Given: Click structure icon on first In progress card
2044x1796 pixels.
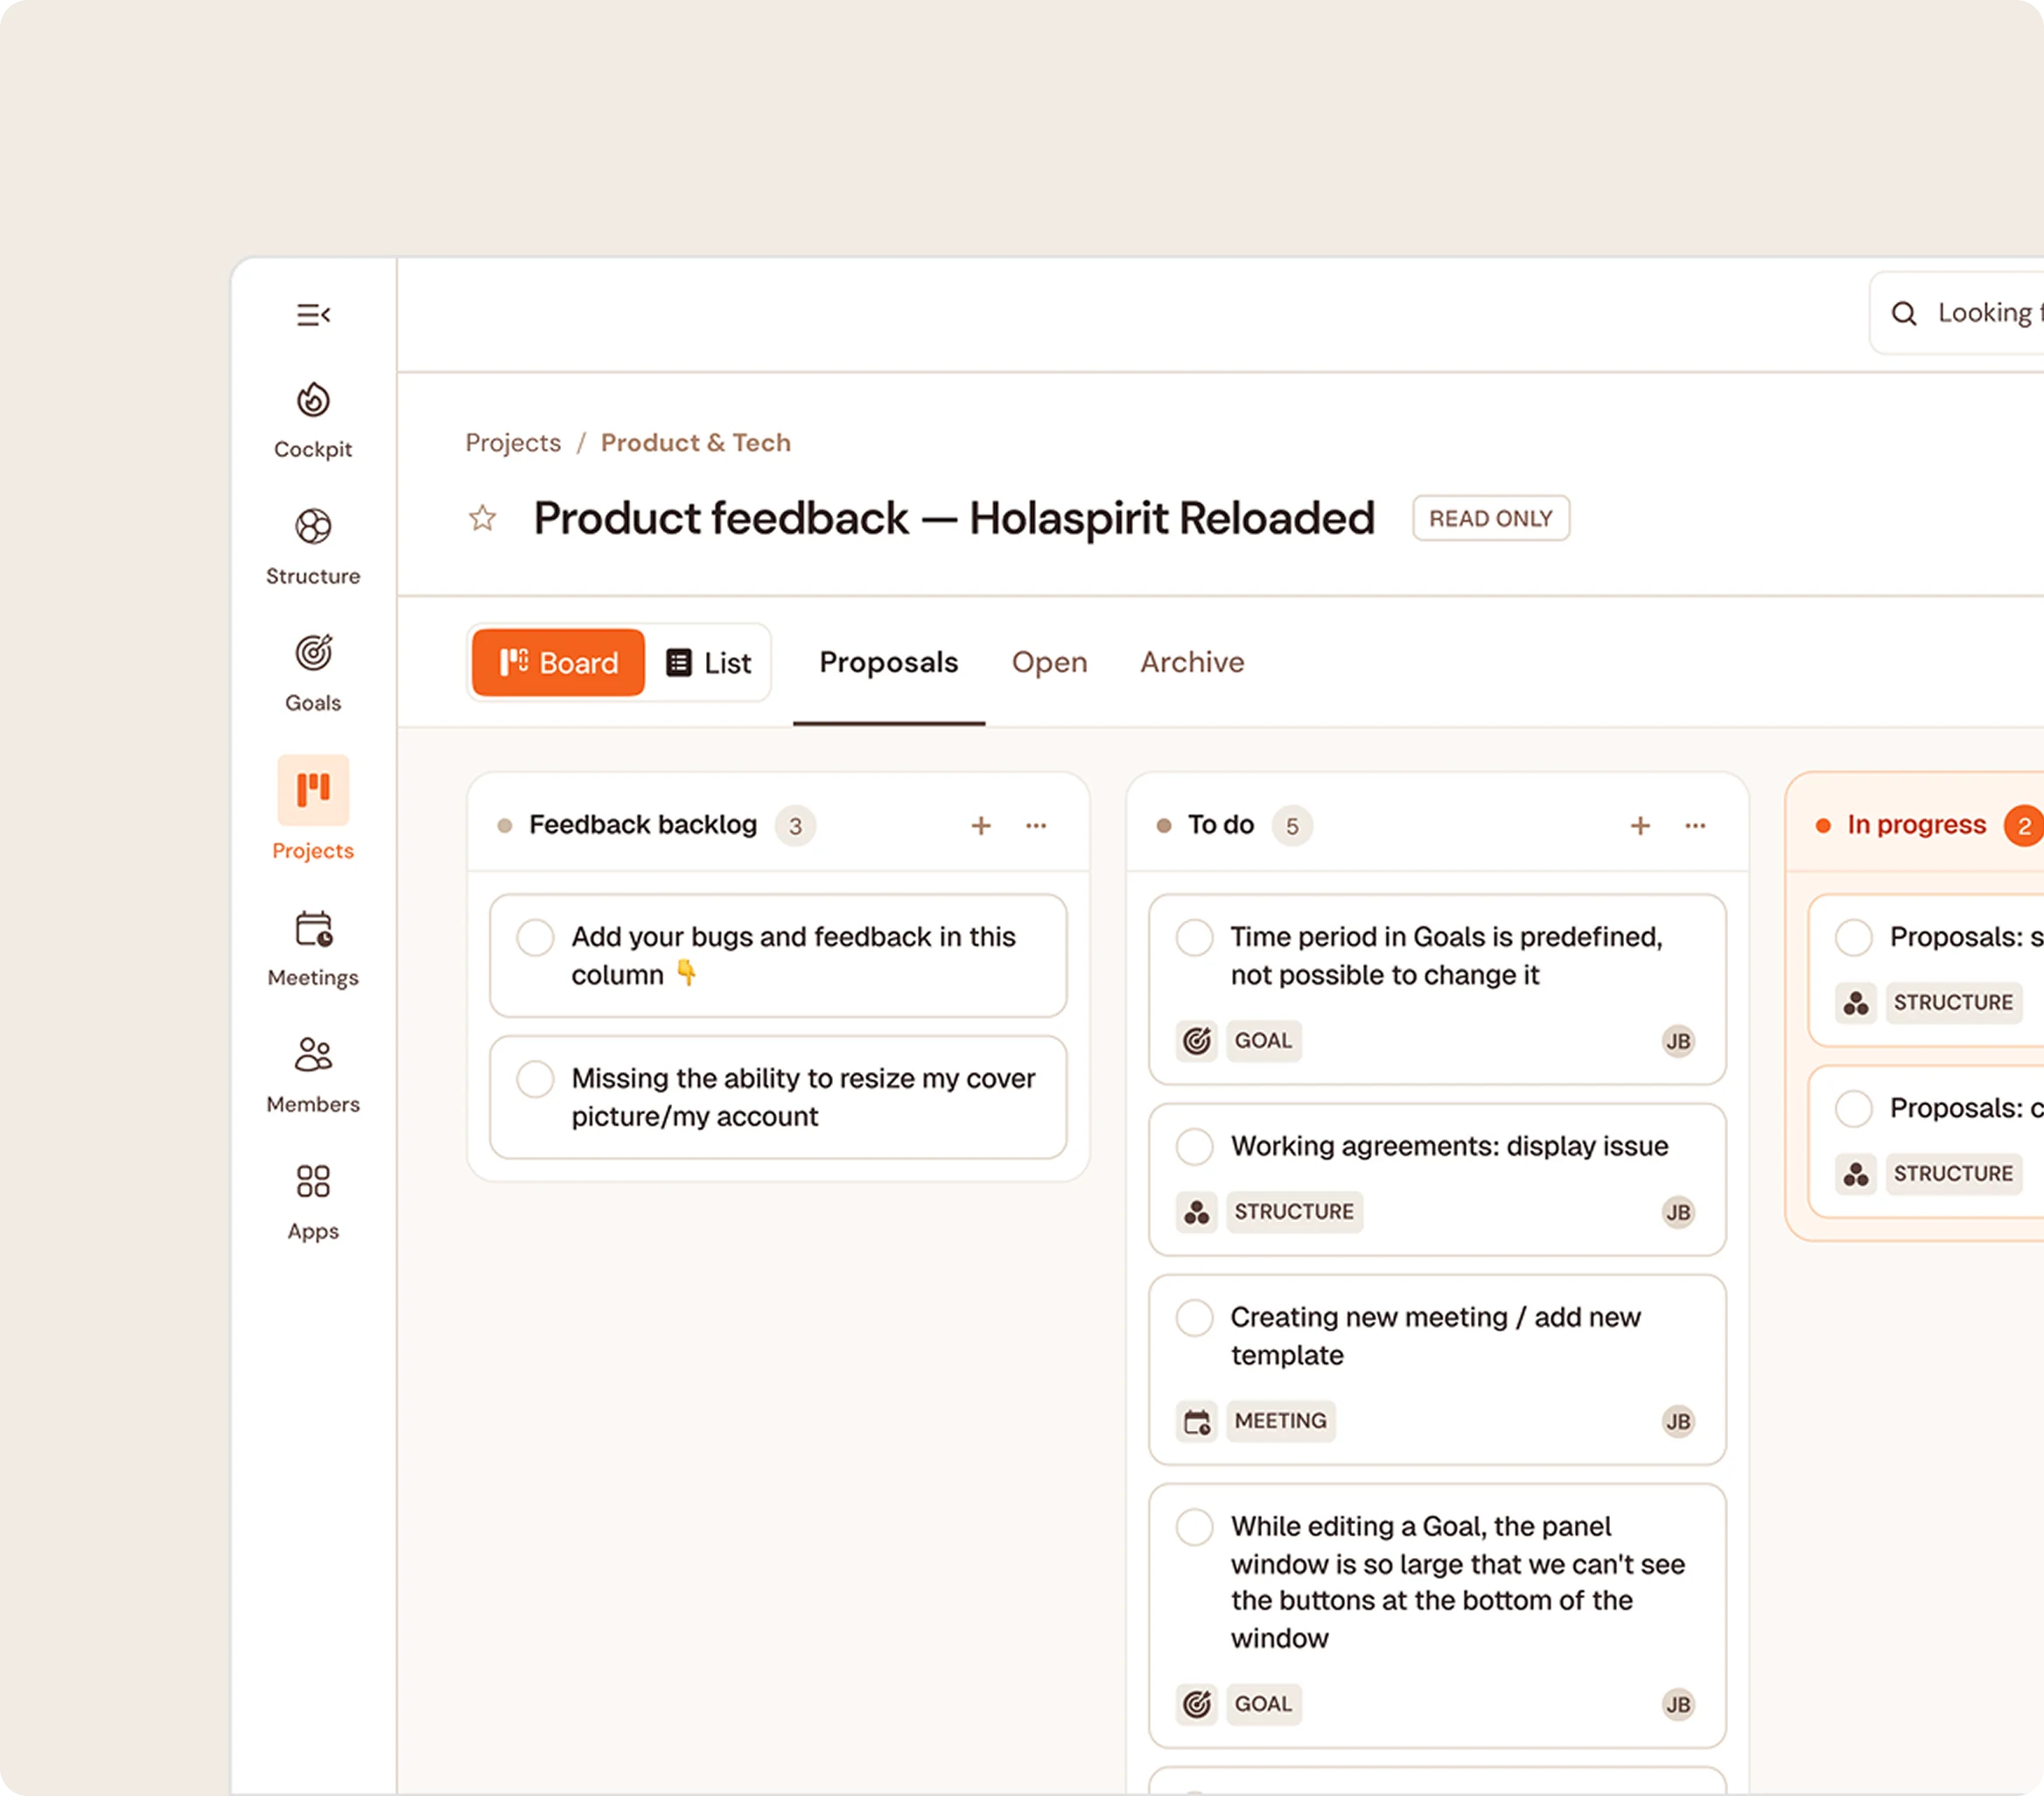Looking at the screenshot, I should click(x=1856, y=1003).
